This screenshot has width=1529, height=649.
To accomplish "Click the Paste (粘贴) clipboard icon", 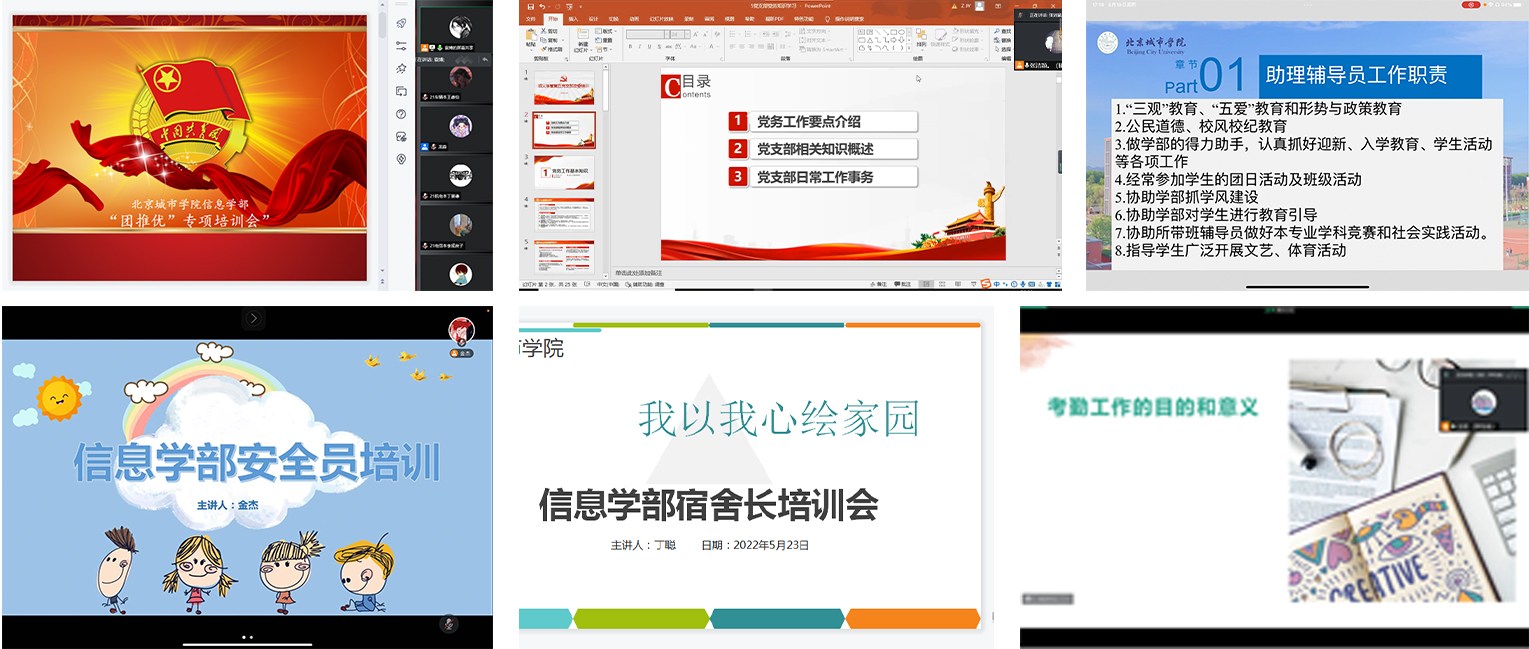I will [x=531, y=35].
